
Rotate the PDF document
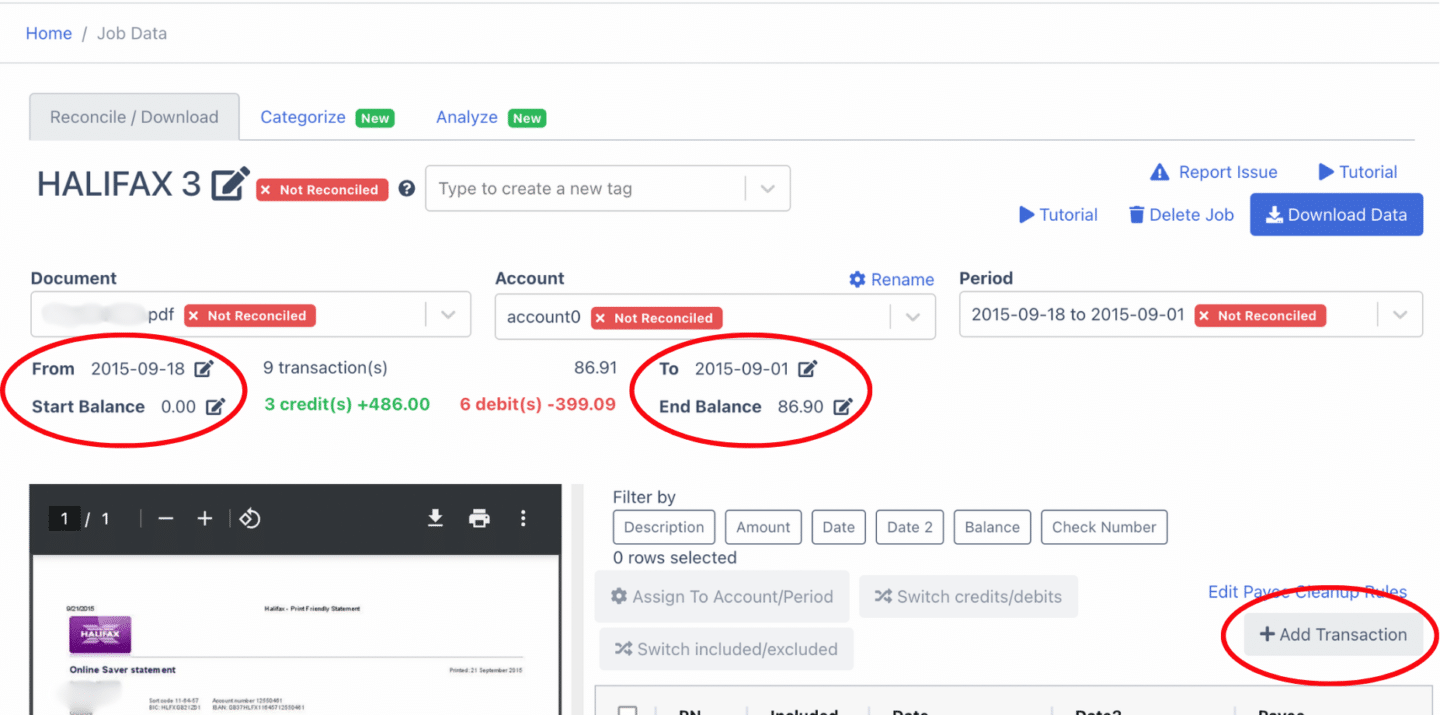(250, 518)
